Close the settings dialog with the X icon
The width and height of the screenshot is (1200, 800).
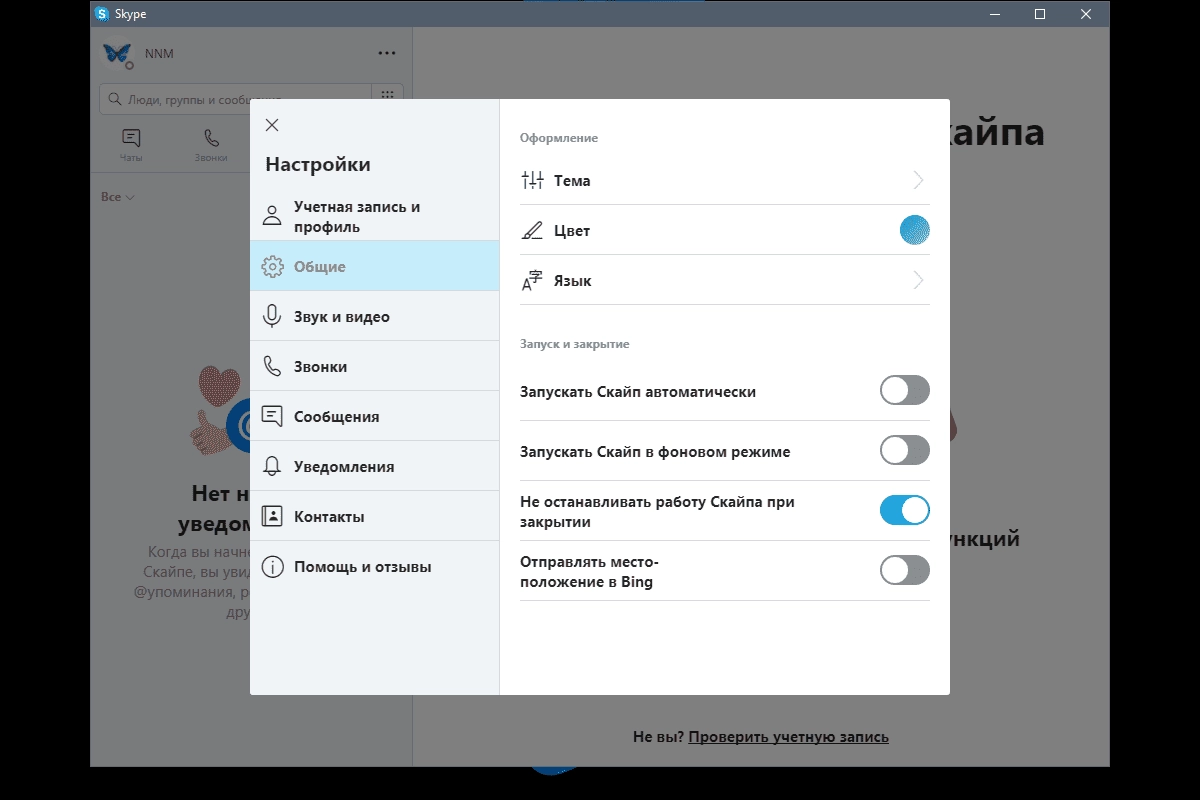(272, 125)
